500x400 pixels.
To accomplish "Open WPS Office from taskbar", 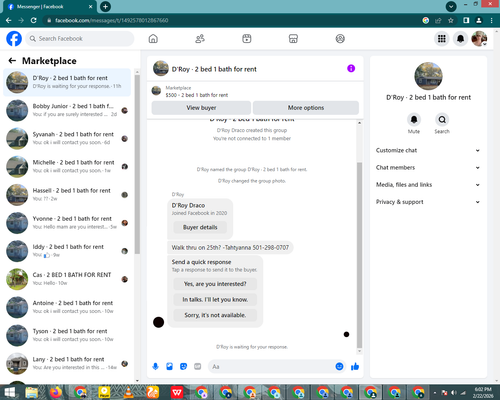I will click(x=177, y=392).
